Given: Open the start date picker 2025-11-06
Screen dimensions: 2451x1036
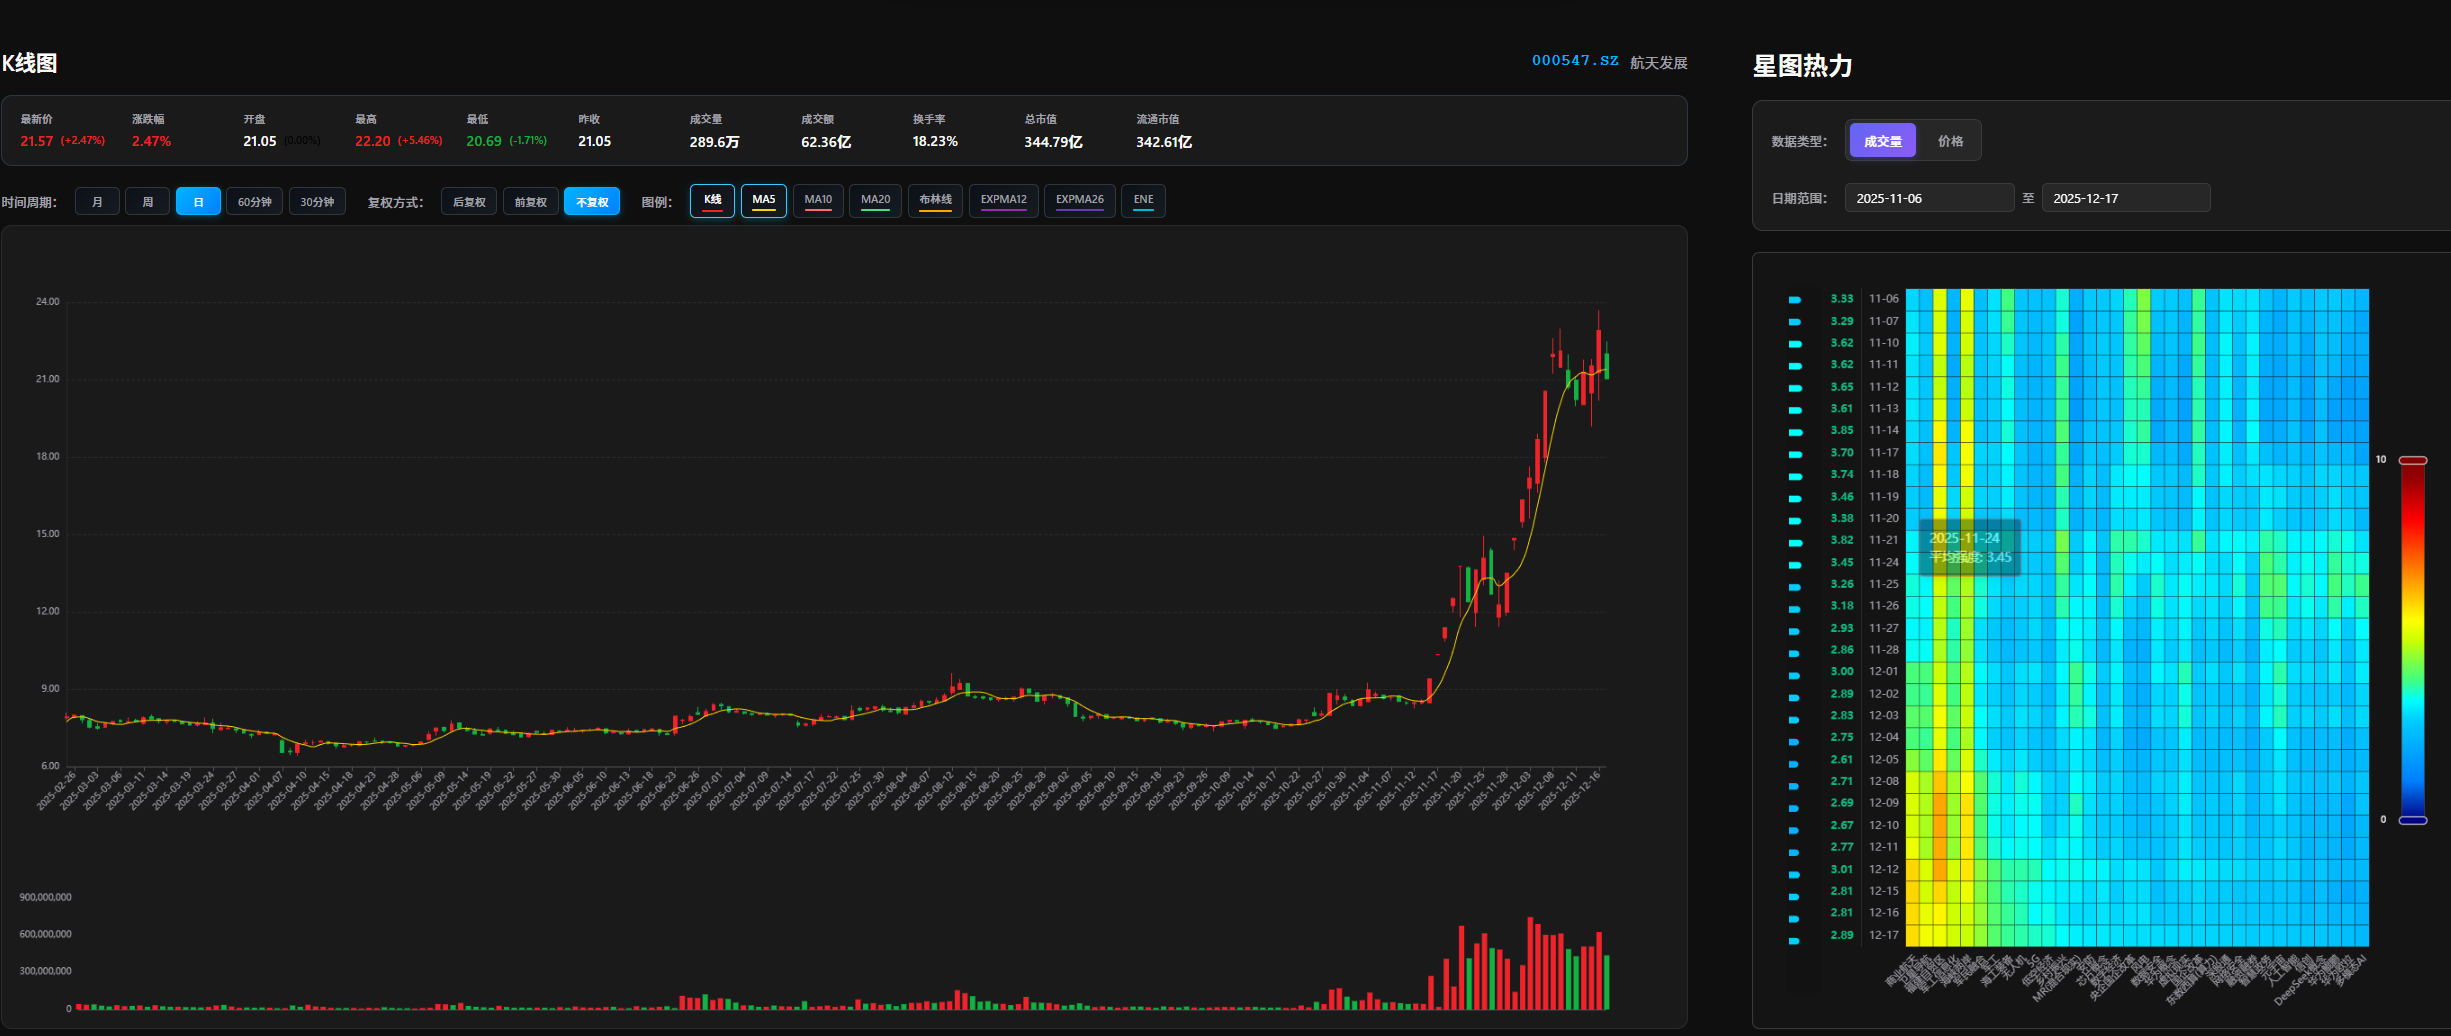Looking at the screenshot, I should [1928, 198].
